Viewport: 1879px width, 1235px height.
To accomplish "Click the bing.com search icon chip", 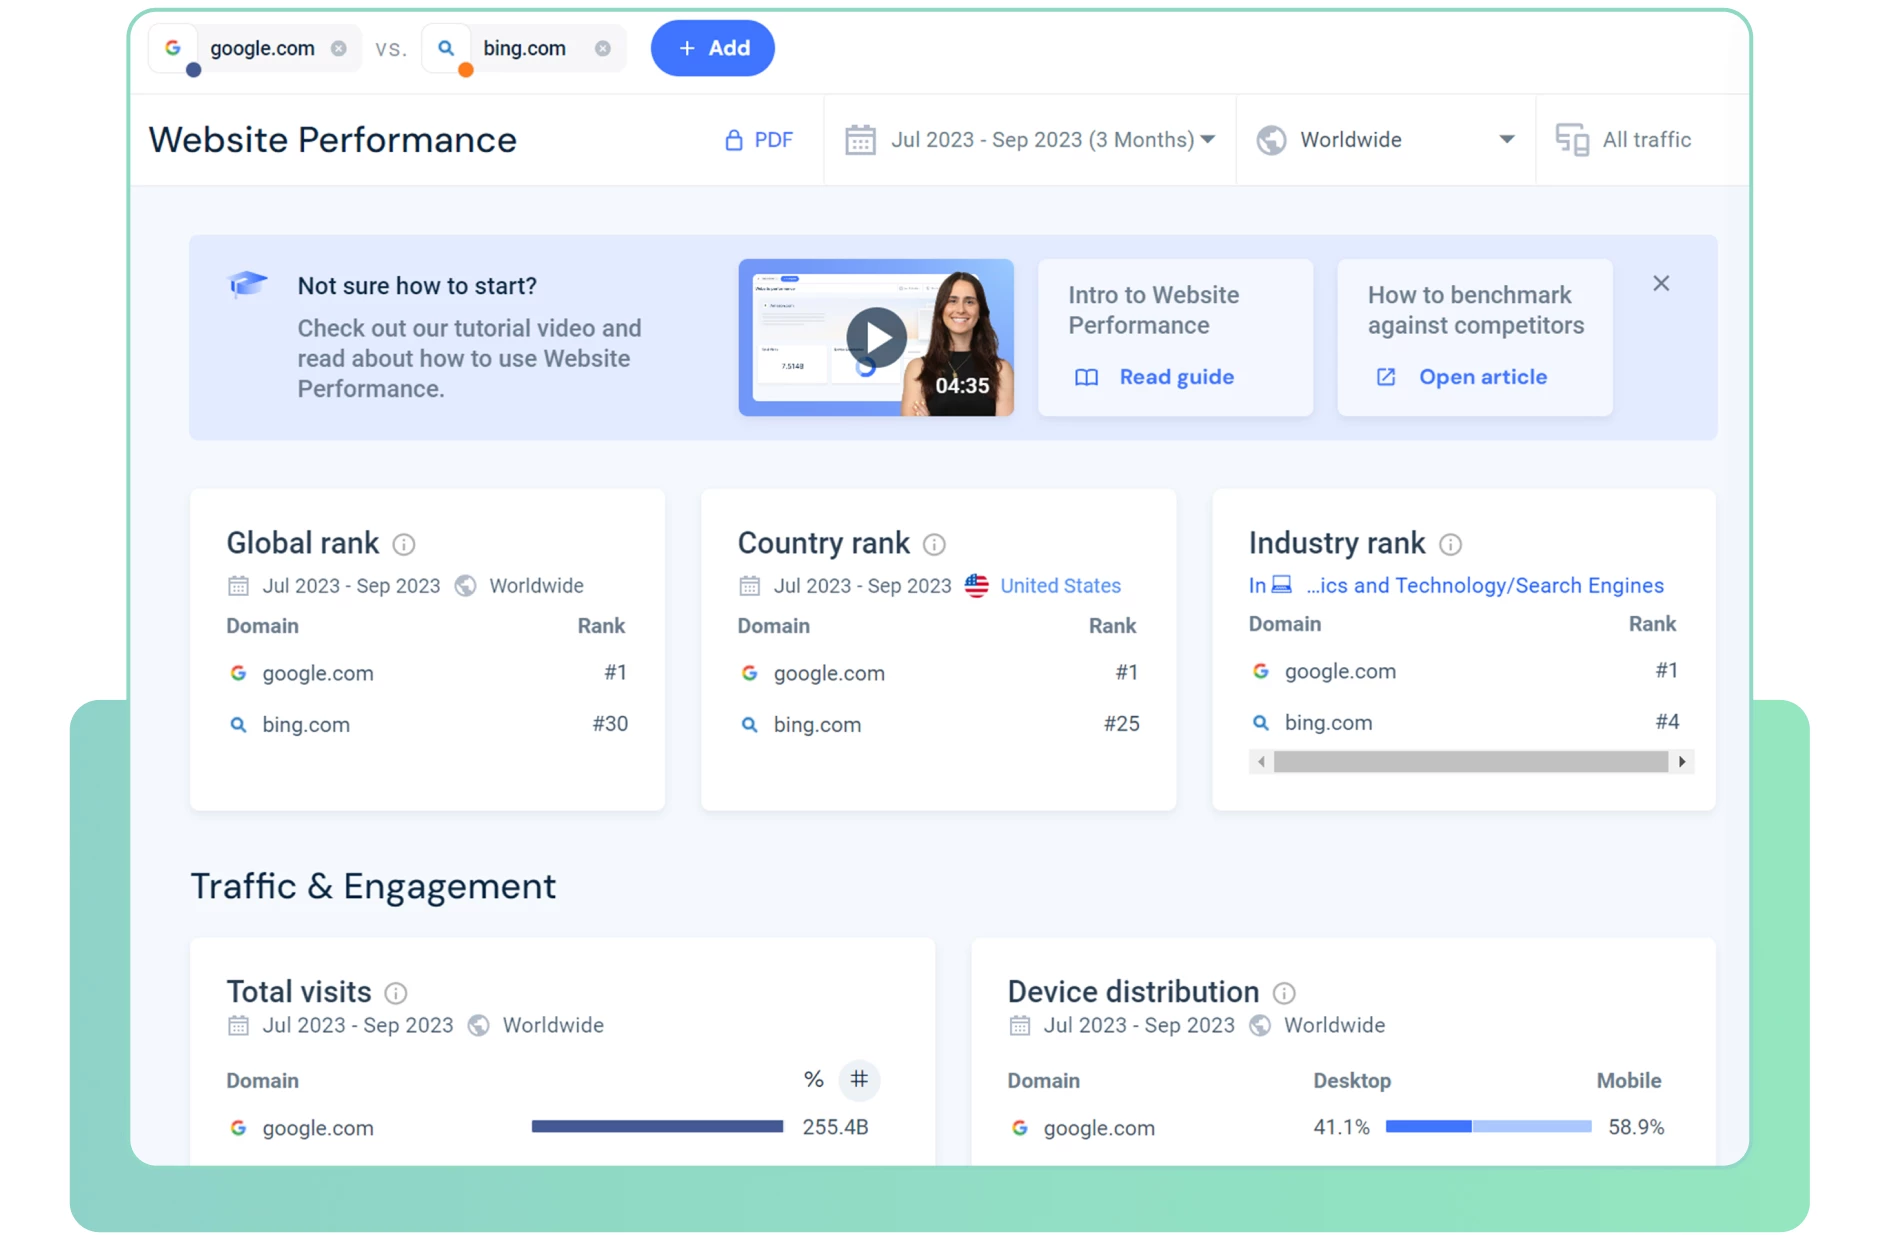I will [446, 48].
